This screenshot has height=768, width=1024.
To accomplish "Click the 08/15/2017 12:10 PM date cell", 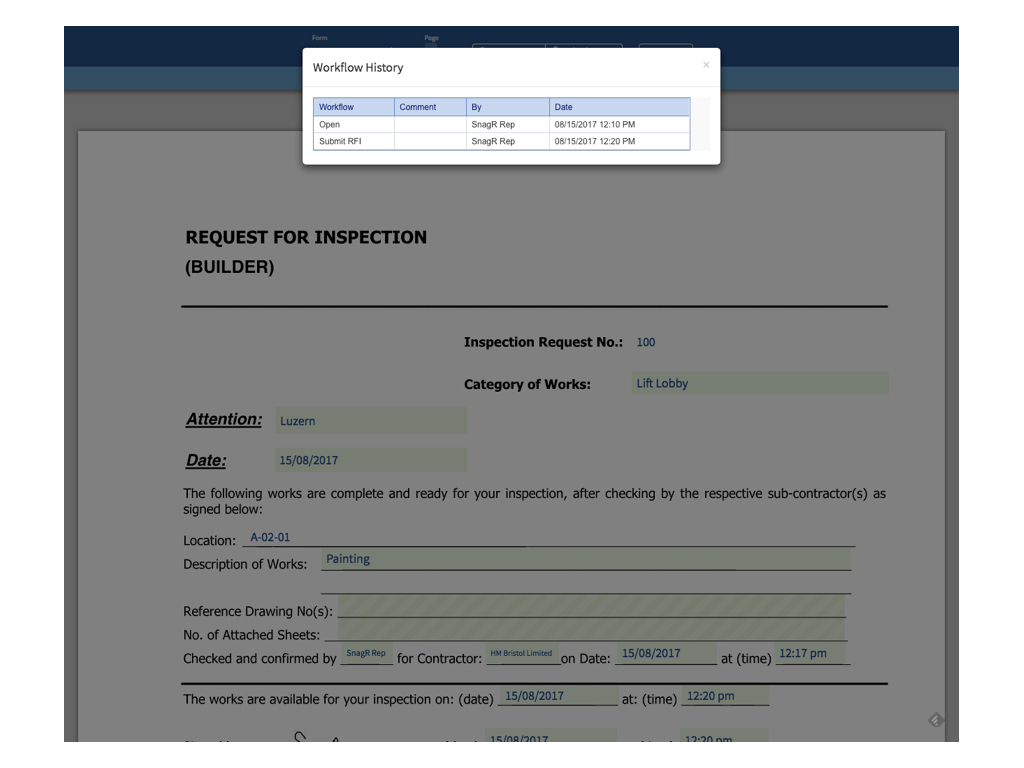I will (620, 124).
